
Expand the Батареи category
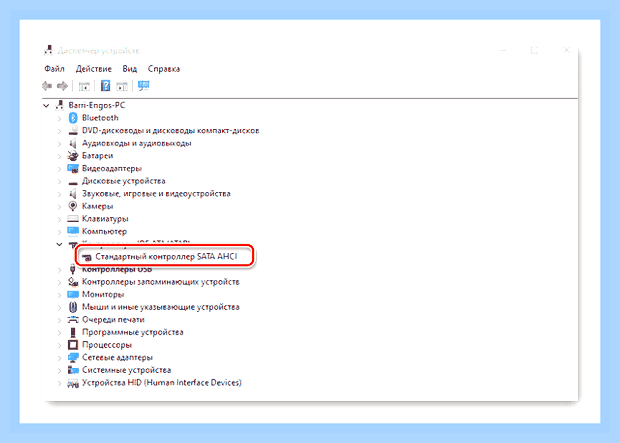(x=59, y=156)
